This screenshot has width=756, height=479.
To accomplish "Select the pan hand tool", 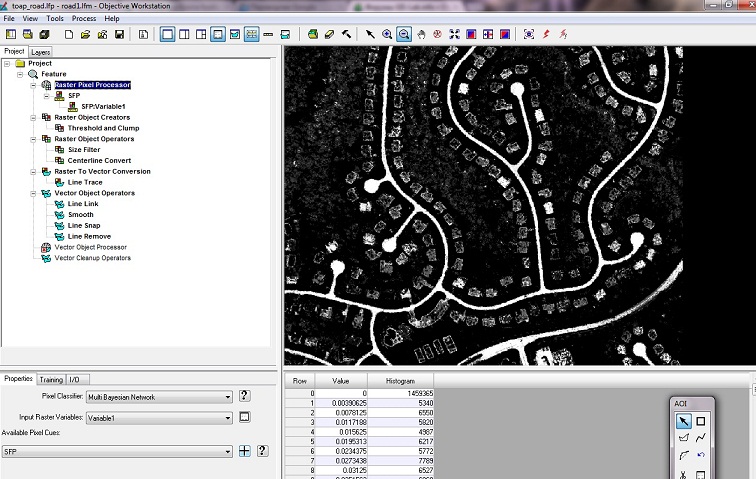I will [421, 34].
